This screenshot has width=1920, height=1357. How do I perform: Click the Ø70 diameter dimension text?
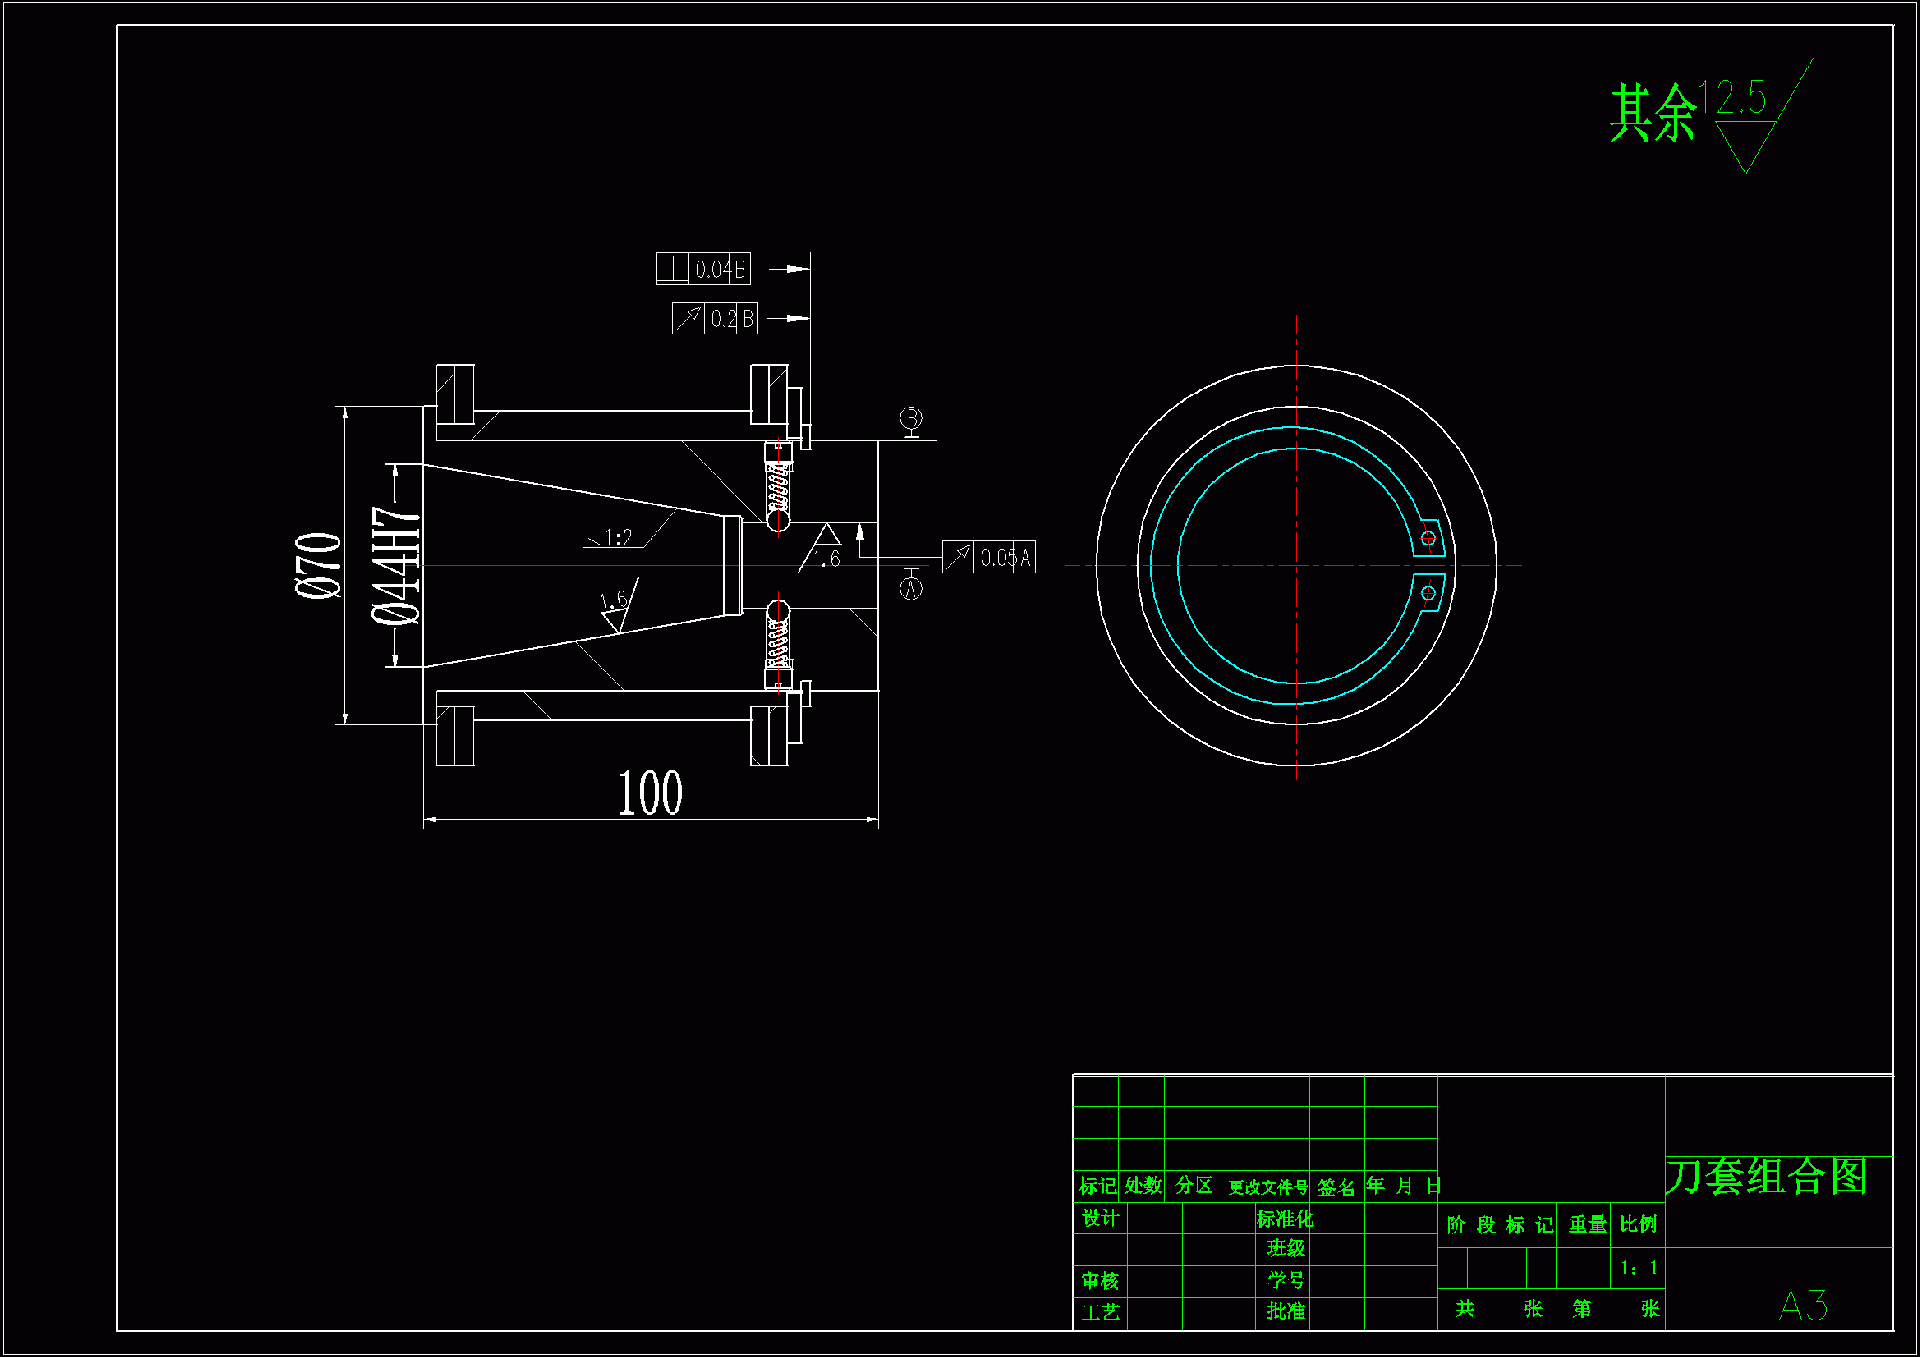[x=319, y=566]
